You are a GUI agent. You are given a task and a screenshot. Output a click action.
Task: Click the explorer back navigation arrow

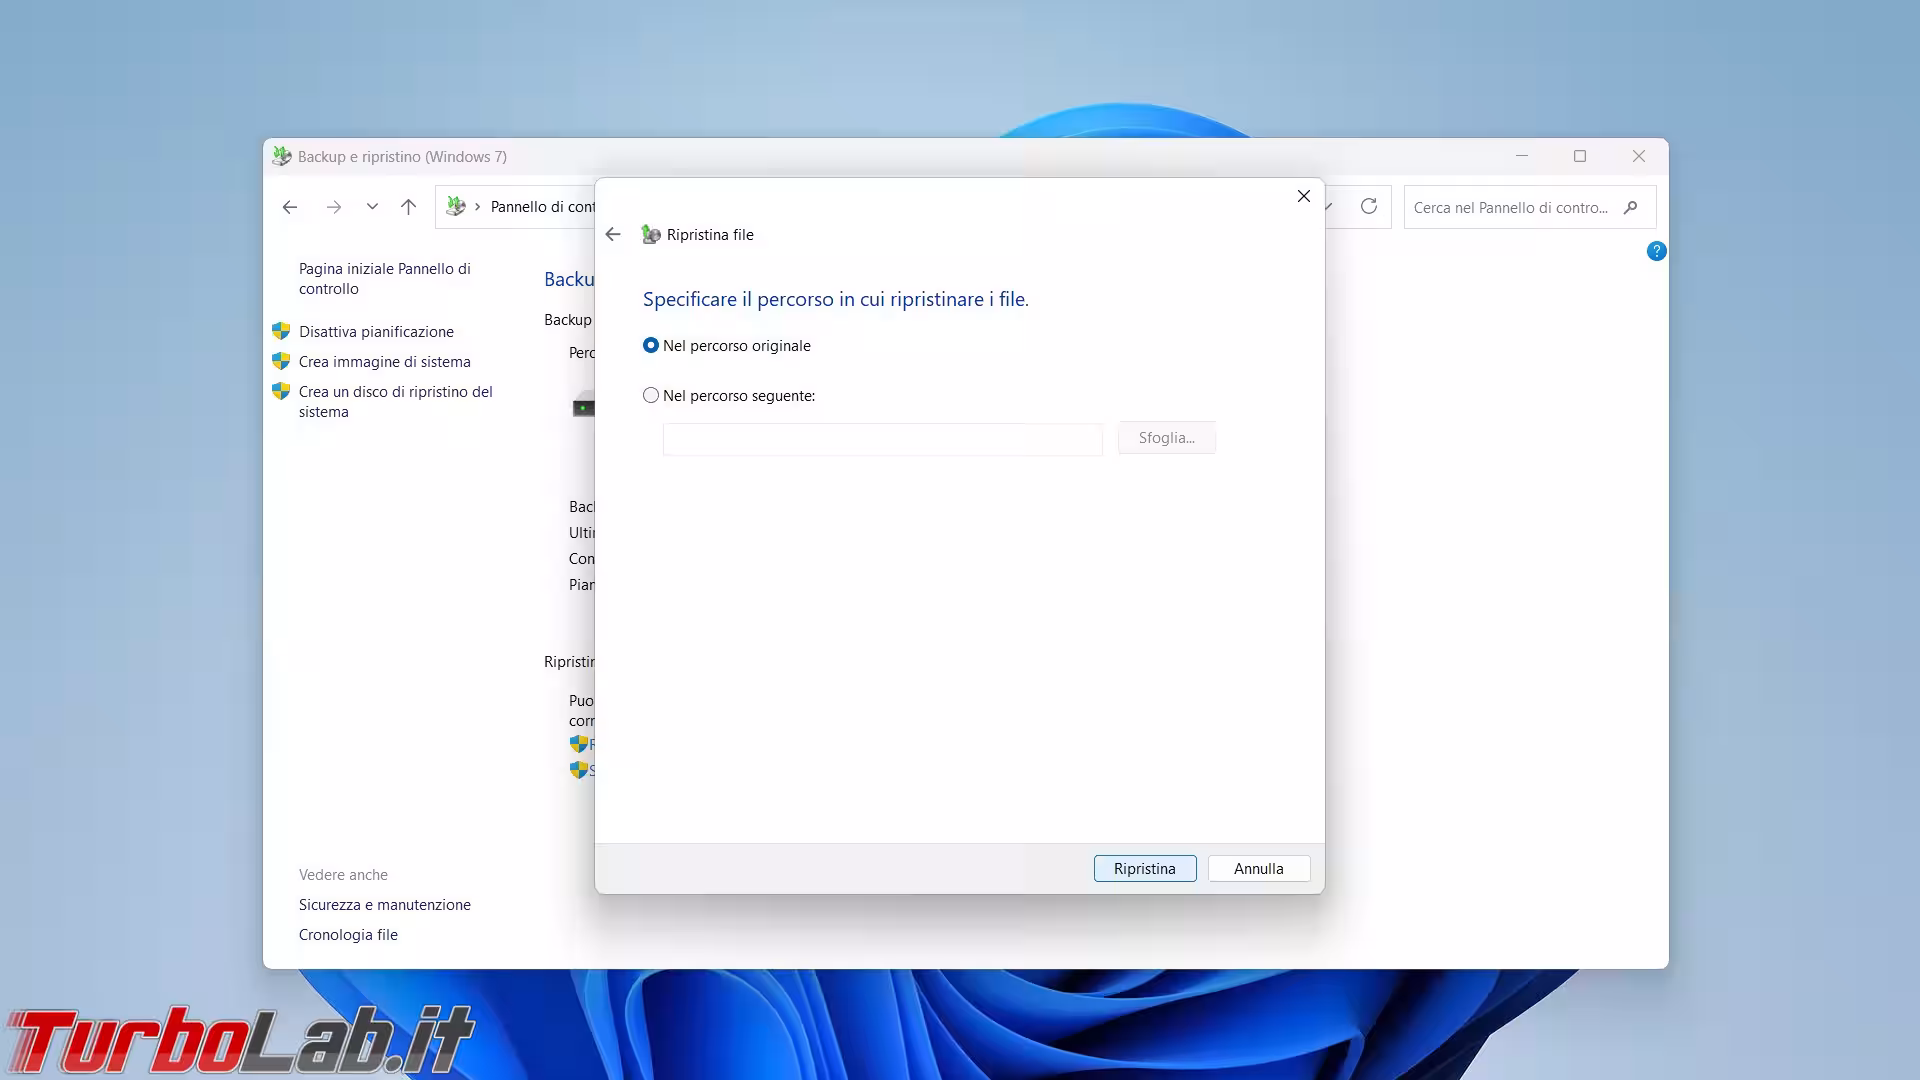[x=290, y=207]
